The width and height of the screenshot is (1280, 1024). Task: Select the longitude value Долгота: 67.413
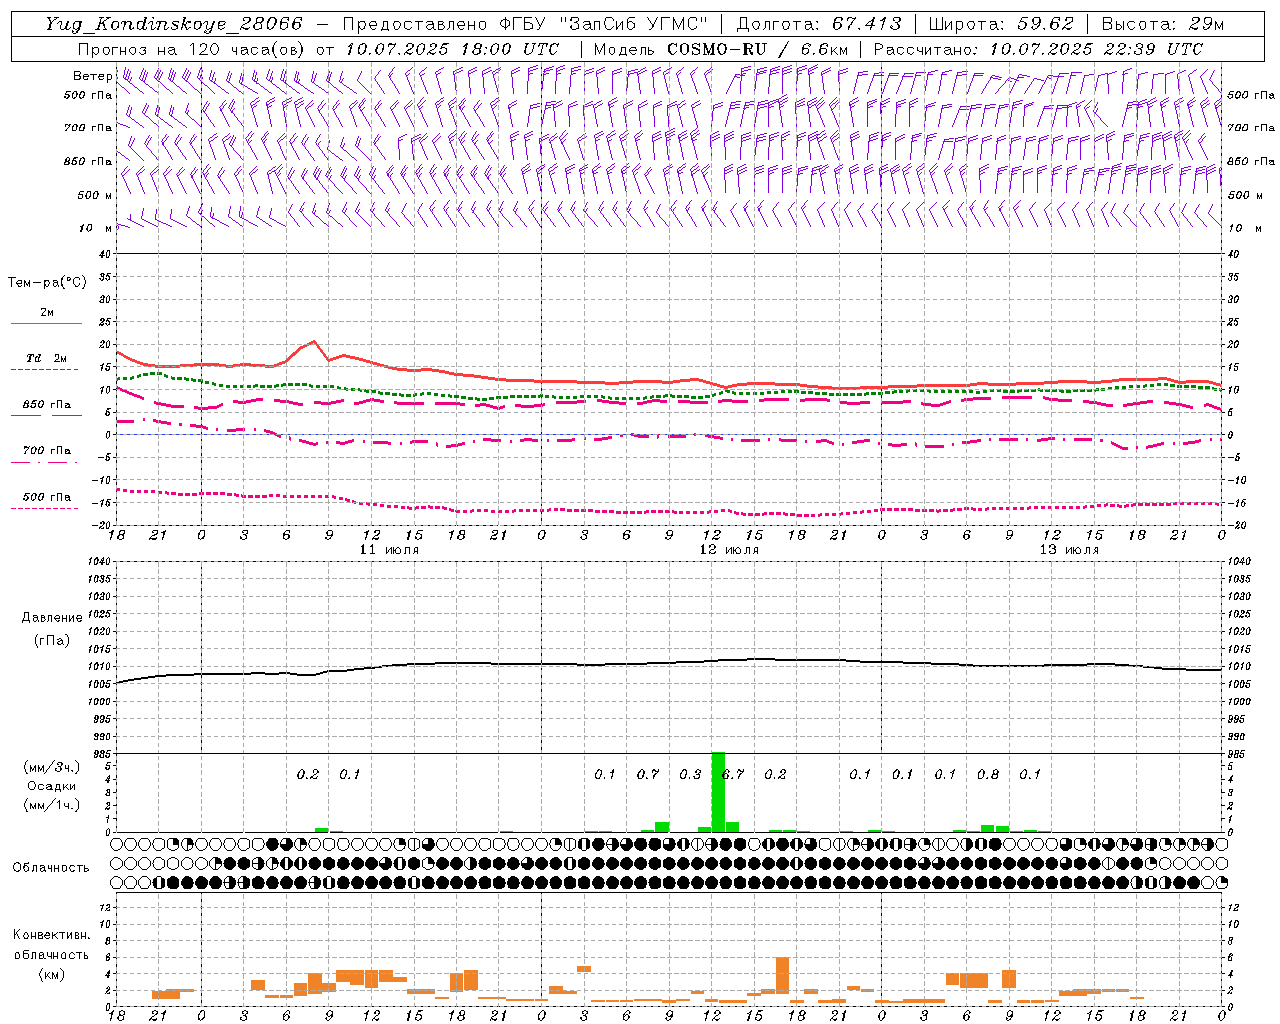click(818, 24)
